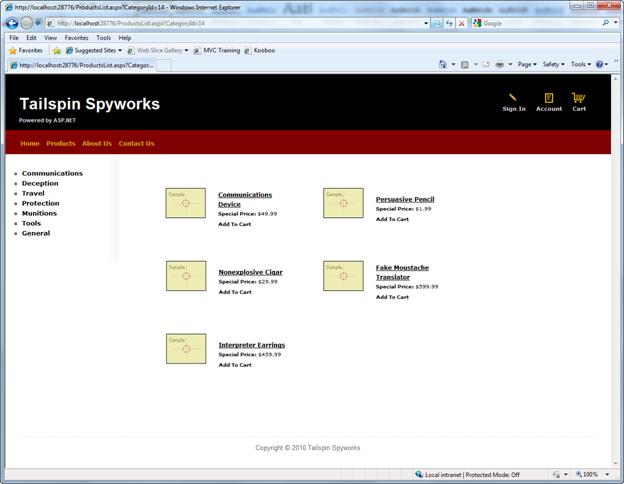Add Fake Moustache Translator to cart
This screenshot has width=624, height=484.
pos(392,297)
